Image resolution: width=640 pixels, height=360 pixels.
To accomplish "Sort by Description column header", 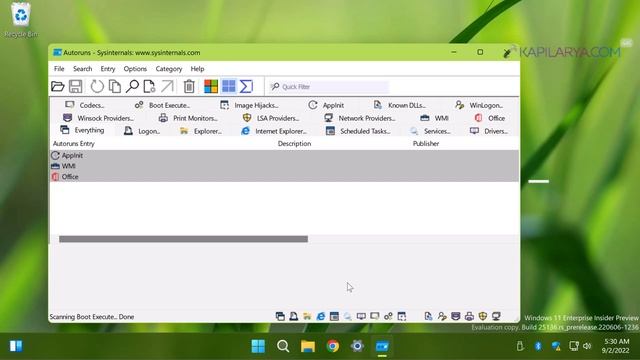I will tap(294, 144).
